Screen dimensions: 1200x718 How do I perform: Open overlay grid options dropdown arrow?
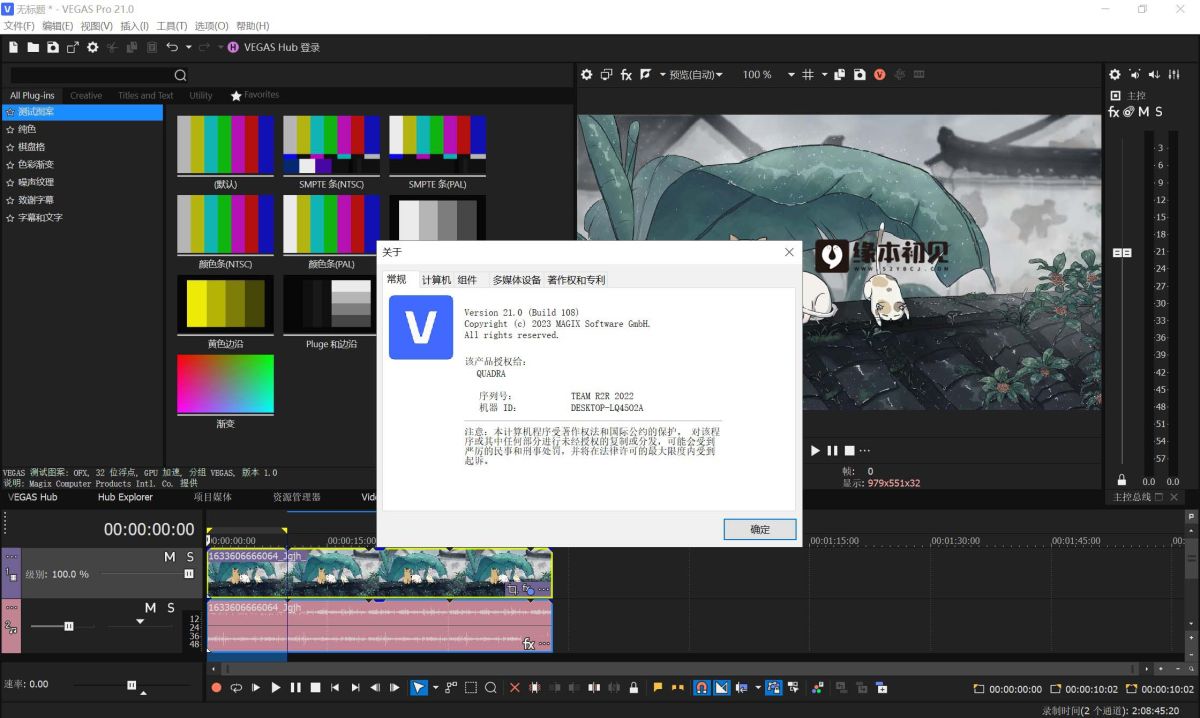[x=824, y=75]
